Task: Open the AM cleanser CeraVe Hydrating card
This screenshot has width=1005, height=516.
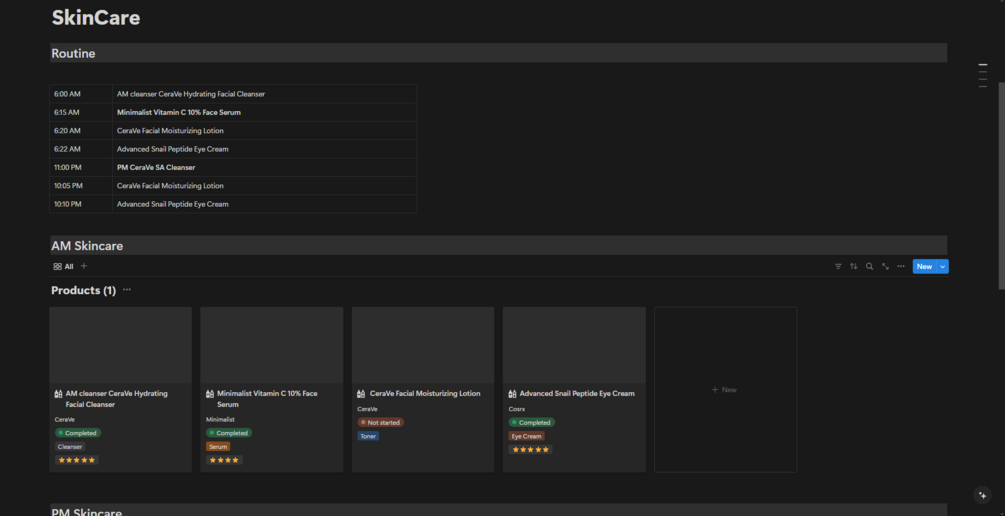Action: [120, 390]
